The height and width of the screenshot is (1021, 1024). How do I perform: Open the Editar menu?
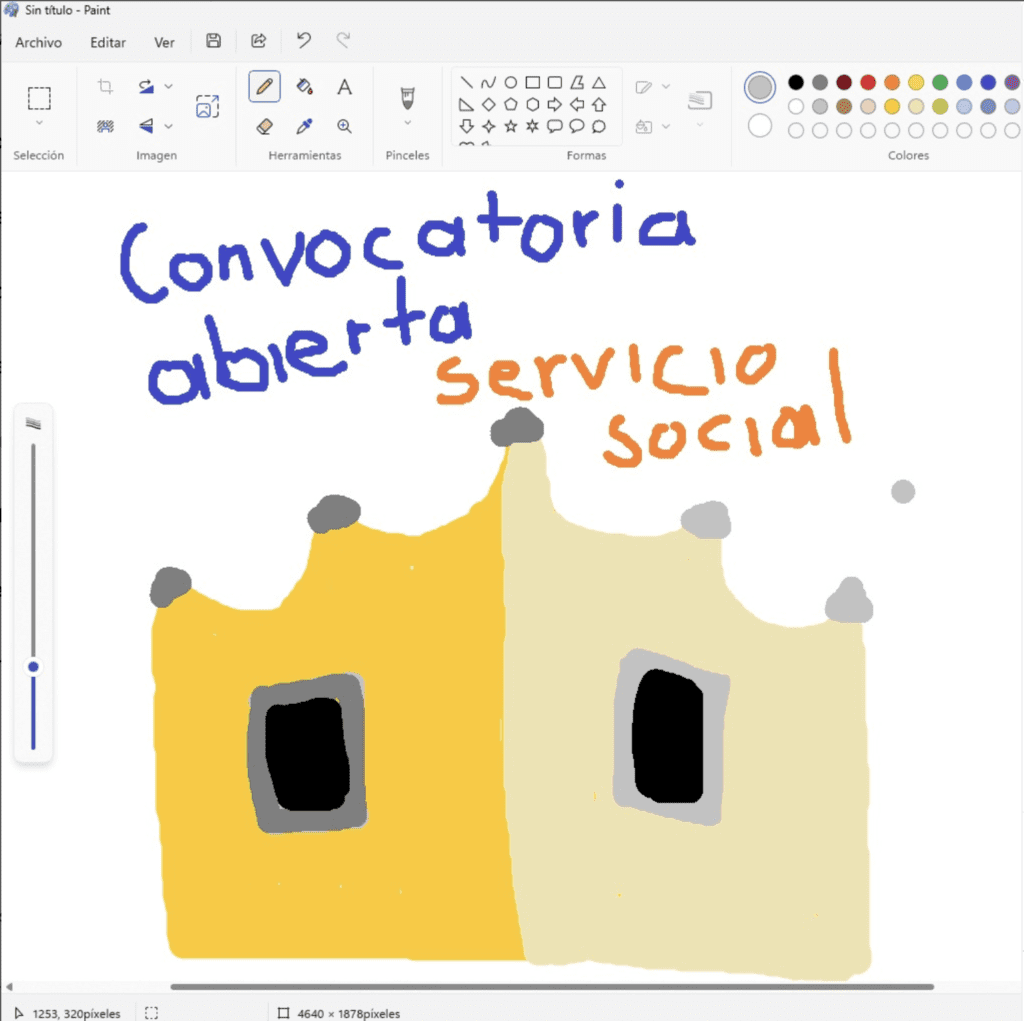[x=108, y=42]
